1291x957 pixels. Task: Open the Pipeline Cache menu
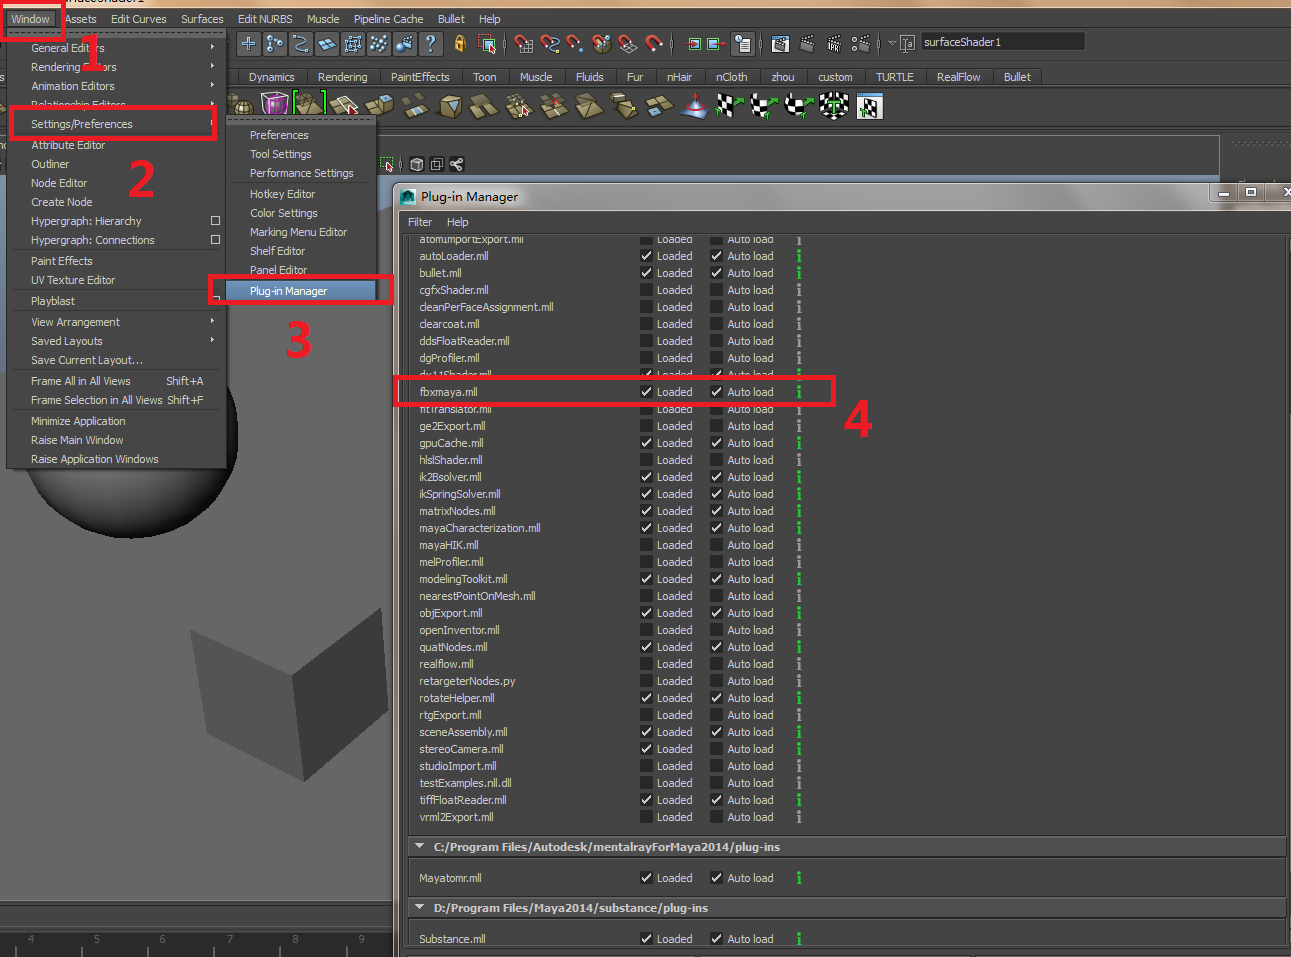coord(388,19)
